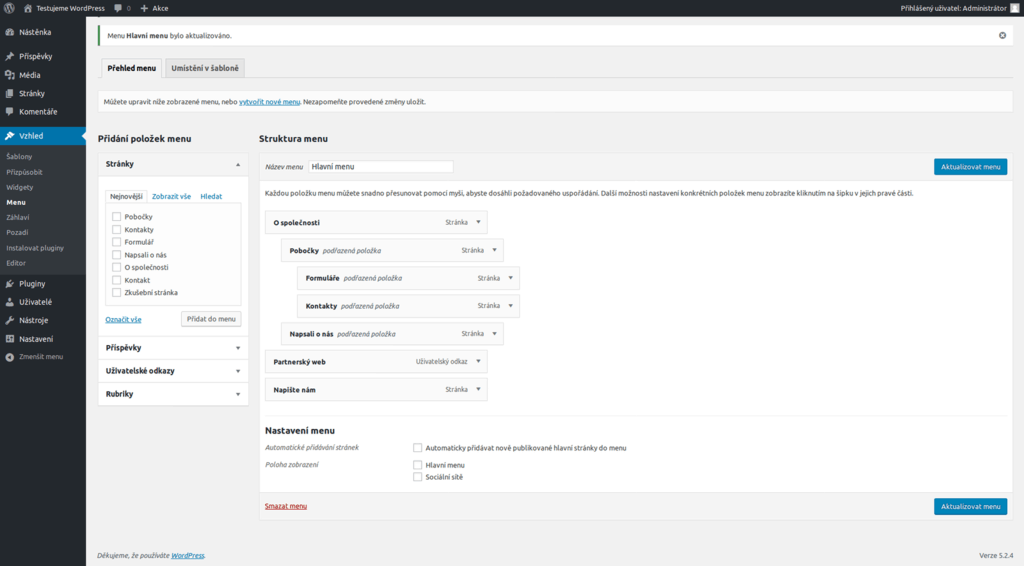Open Instalovat pluginy submenu item
This screenshot has height=566, width=1024.
pos(35,248)
